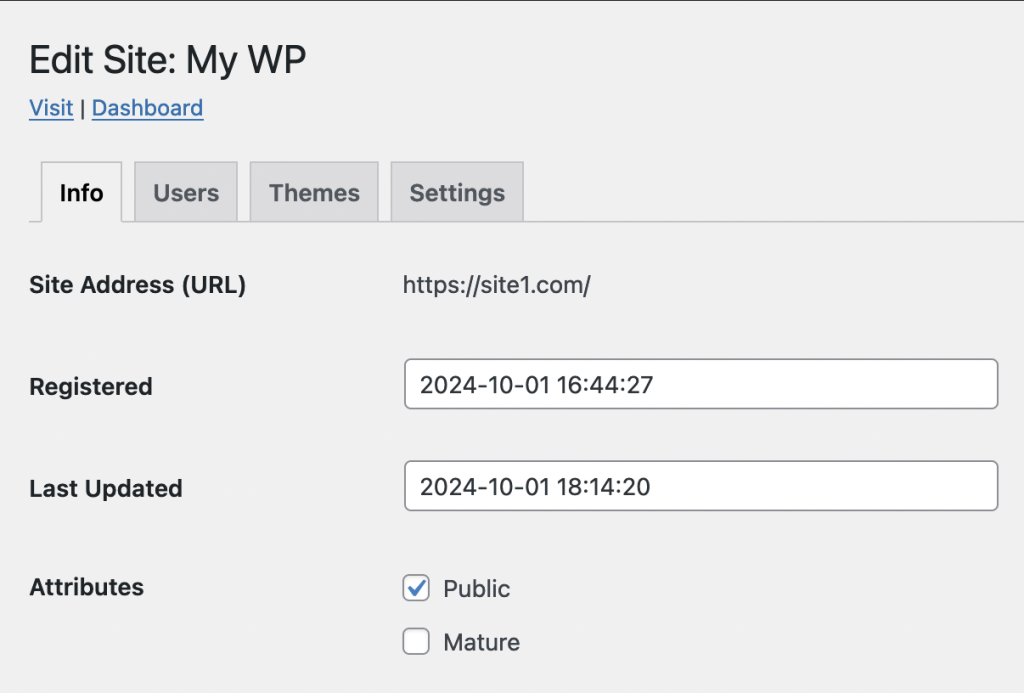Go to the Dashboard link
The width and height of the screenshot is (1024, 693).
[x=147, y=108]
